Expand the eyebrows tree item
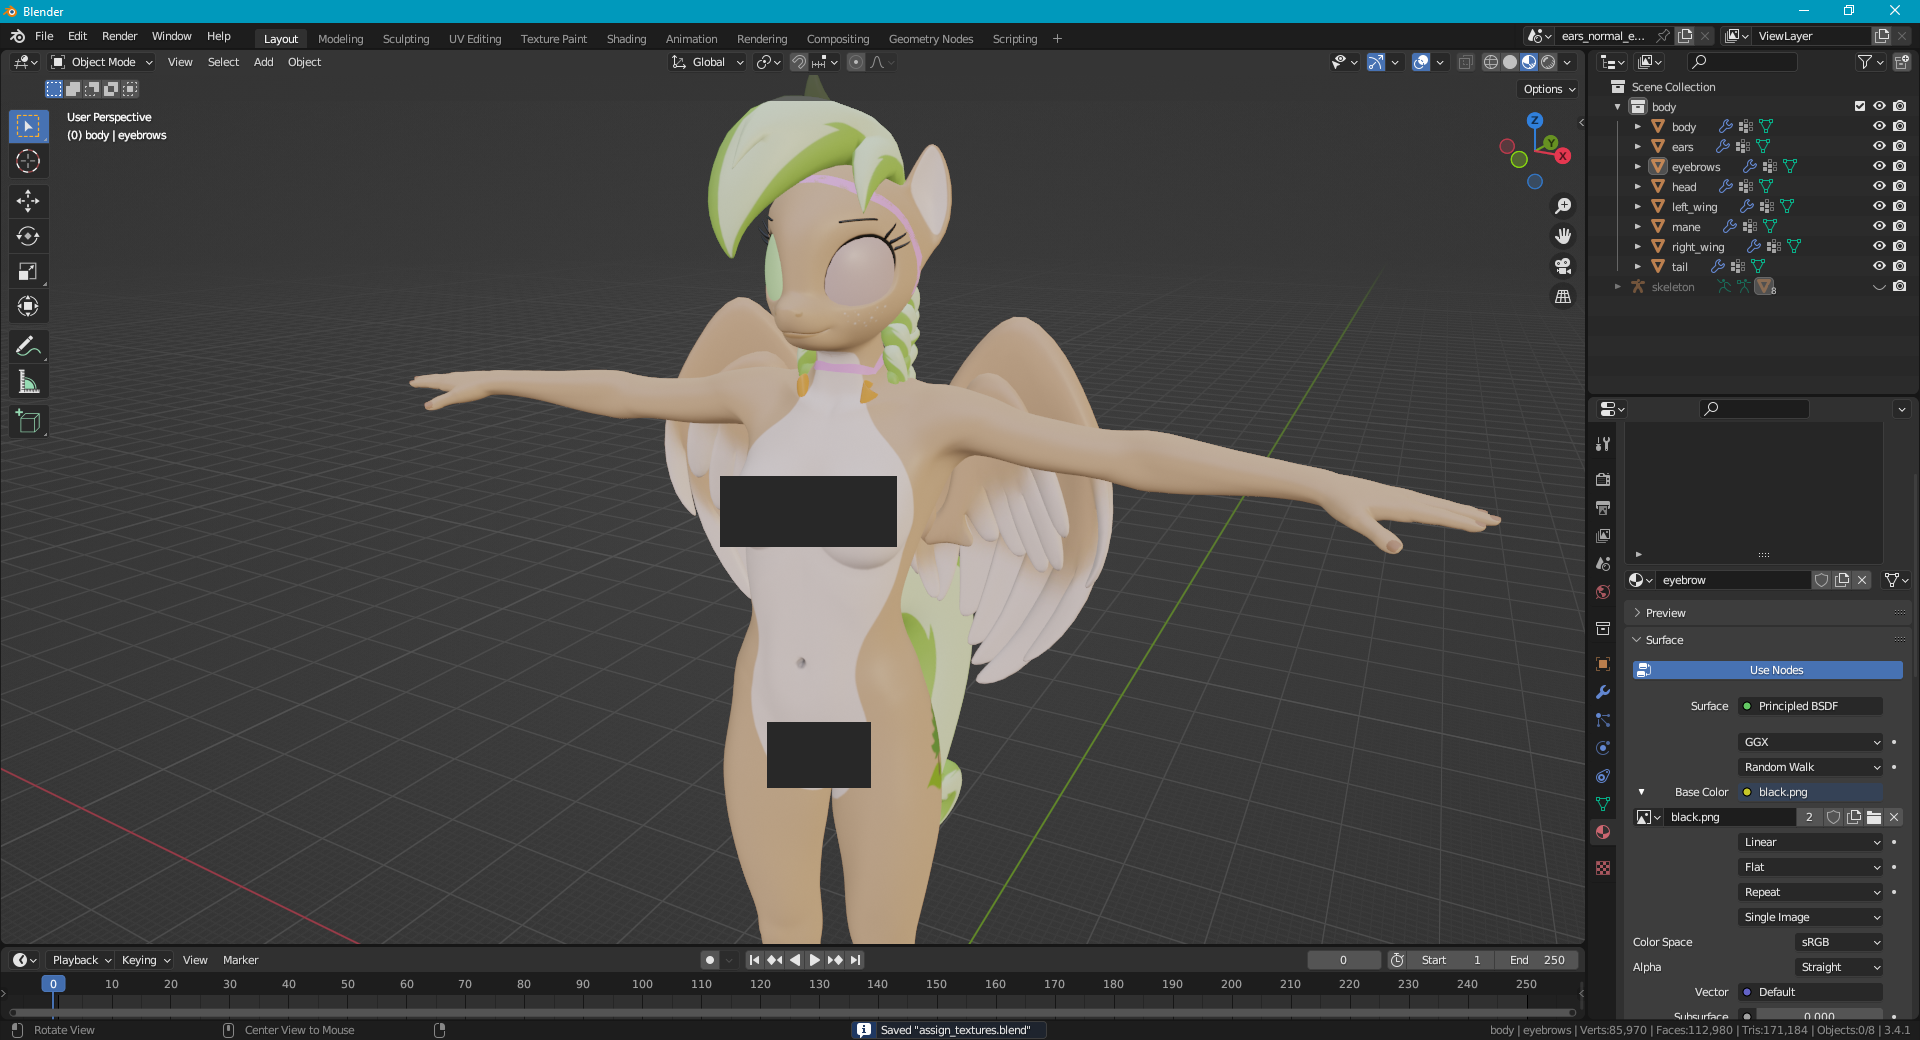Viewport: 1920px width, 1040px height. tap(1638, 166)
